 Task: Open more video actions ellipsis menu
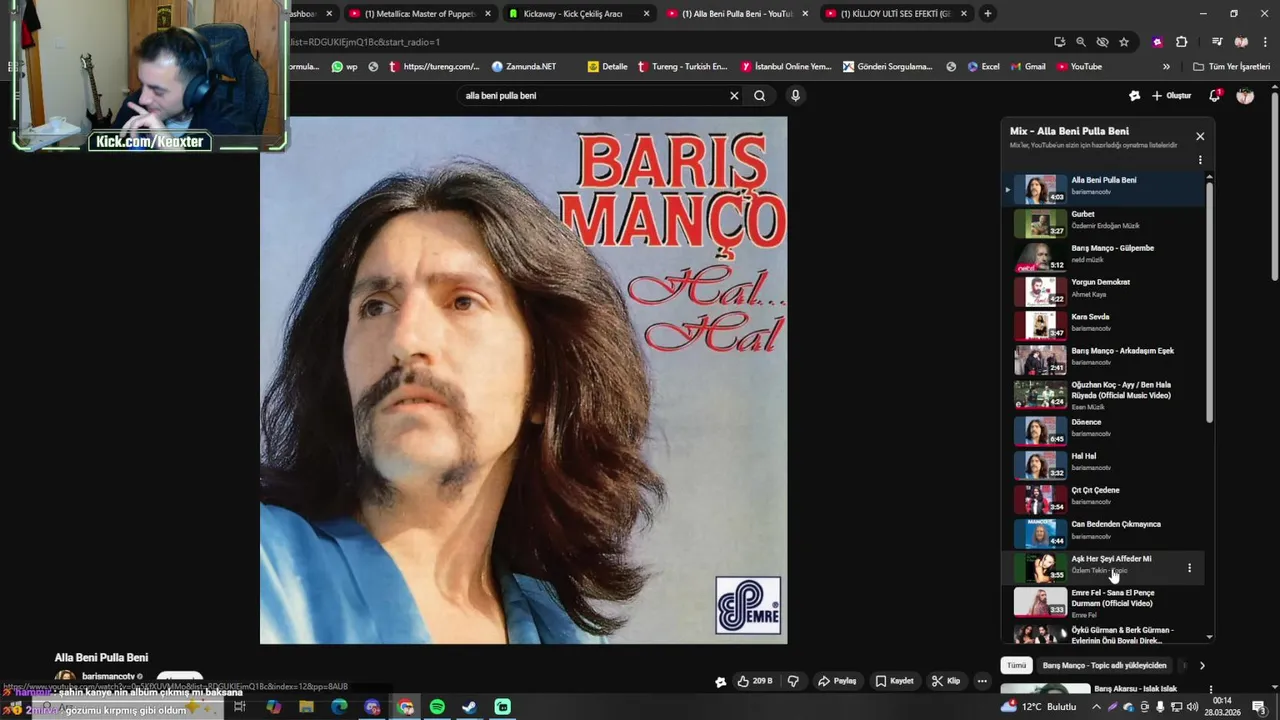[982, 681]
